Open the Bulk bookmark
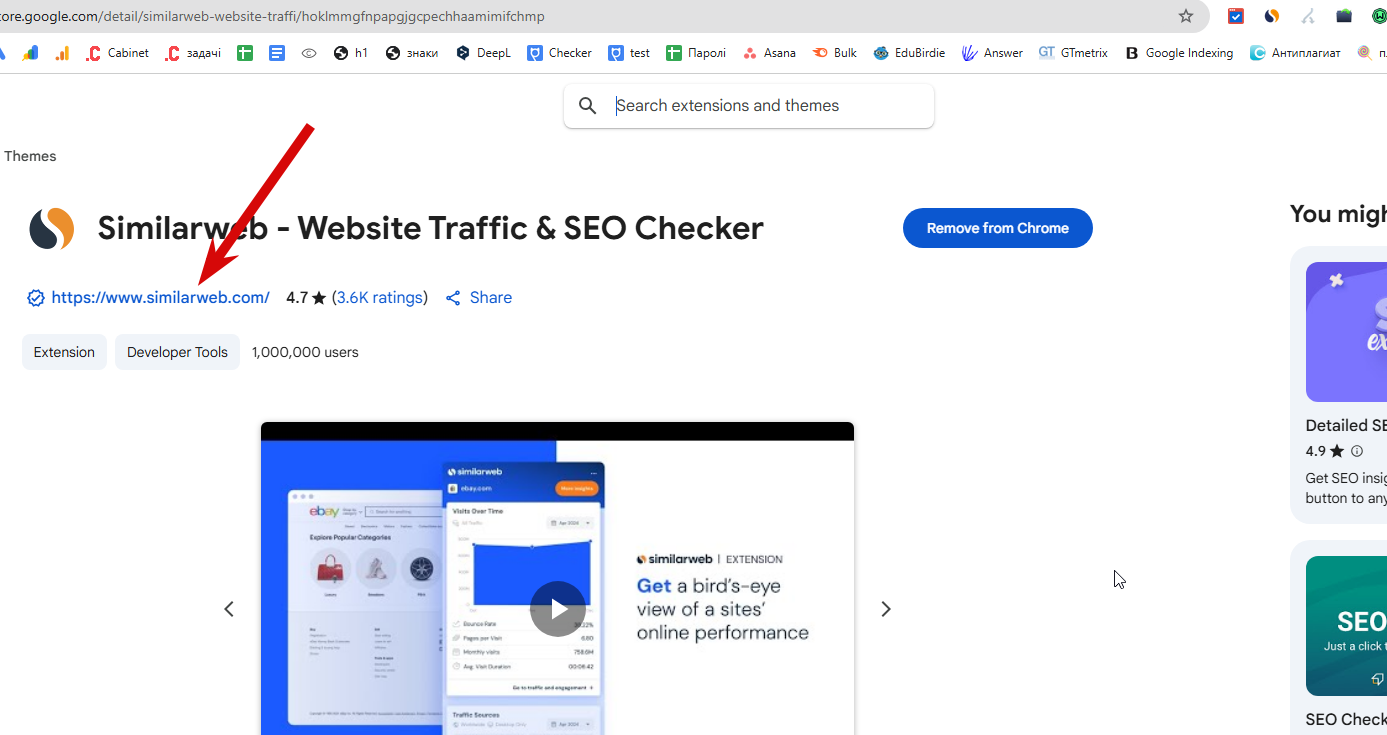The height and width of the screenshot is (735, 1387). pyautogui.click(x=835, y=53)
